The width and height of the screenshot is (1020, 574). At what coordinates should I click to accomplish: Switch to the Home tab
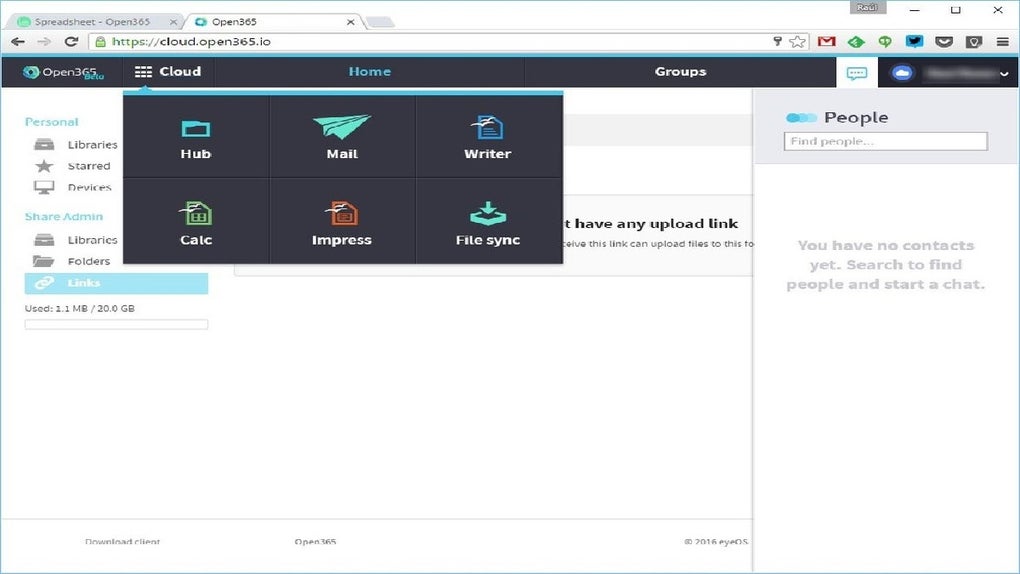[x=369, y=72]
